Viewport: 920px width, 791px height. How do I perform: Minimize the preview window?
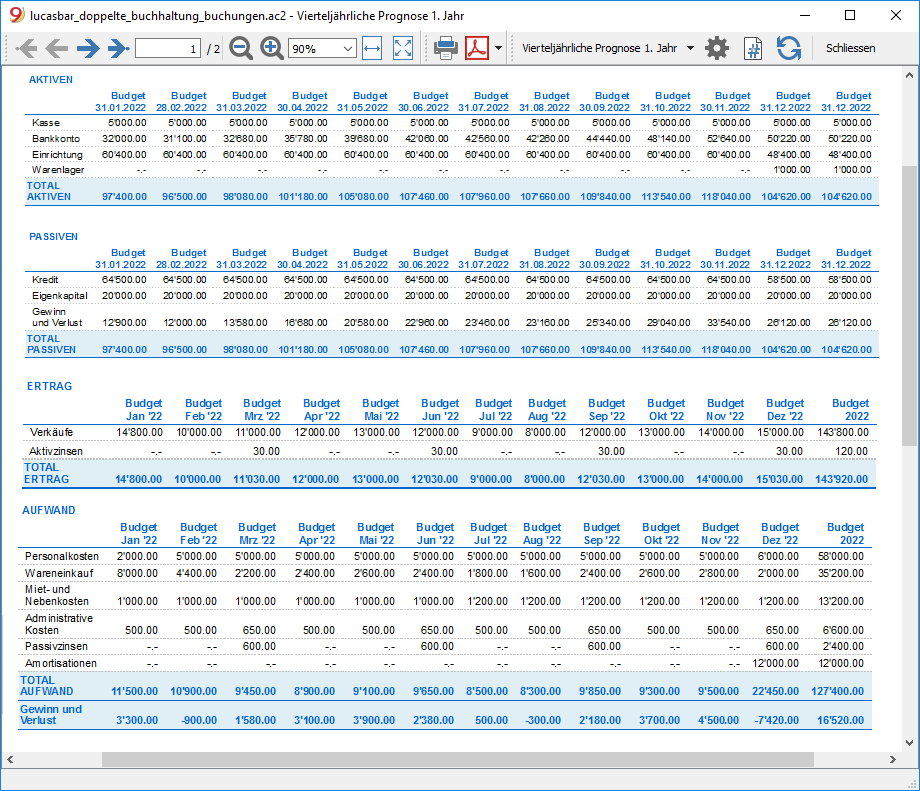(805, 15)
